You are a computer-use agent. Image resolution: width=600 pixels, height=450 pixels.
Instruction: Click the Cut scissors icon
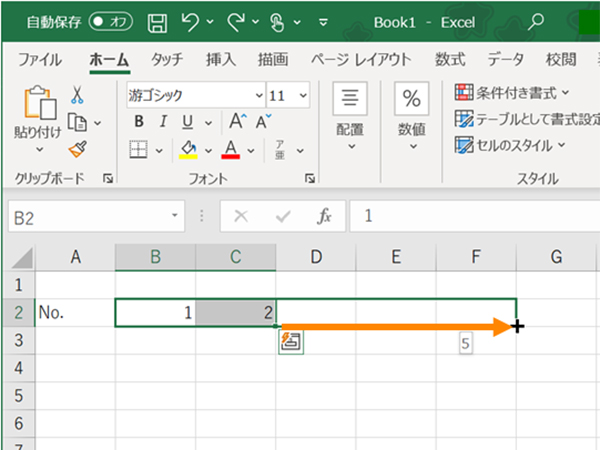tap(77, 96)
